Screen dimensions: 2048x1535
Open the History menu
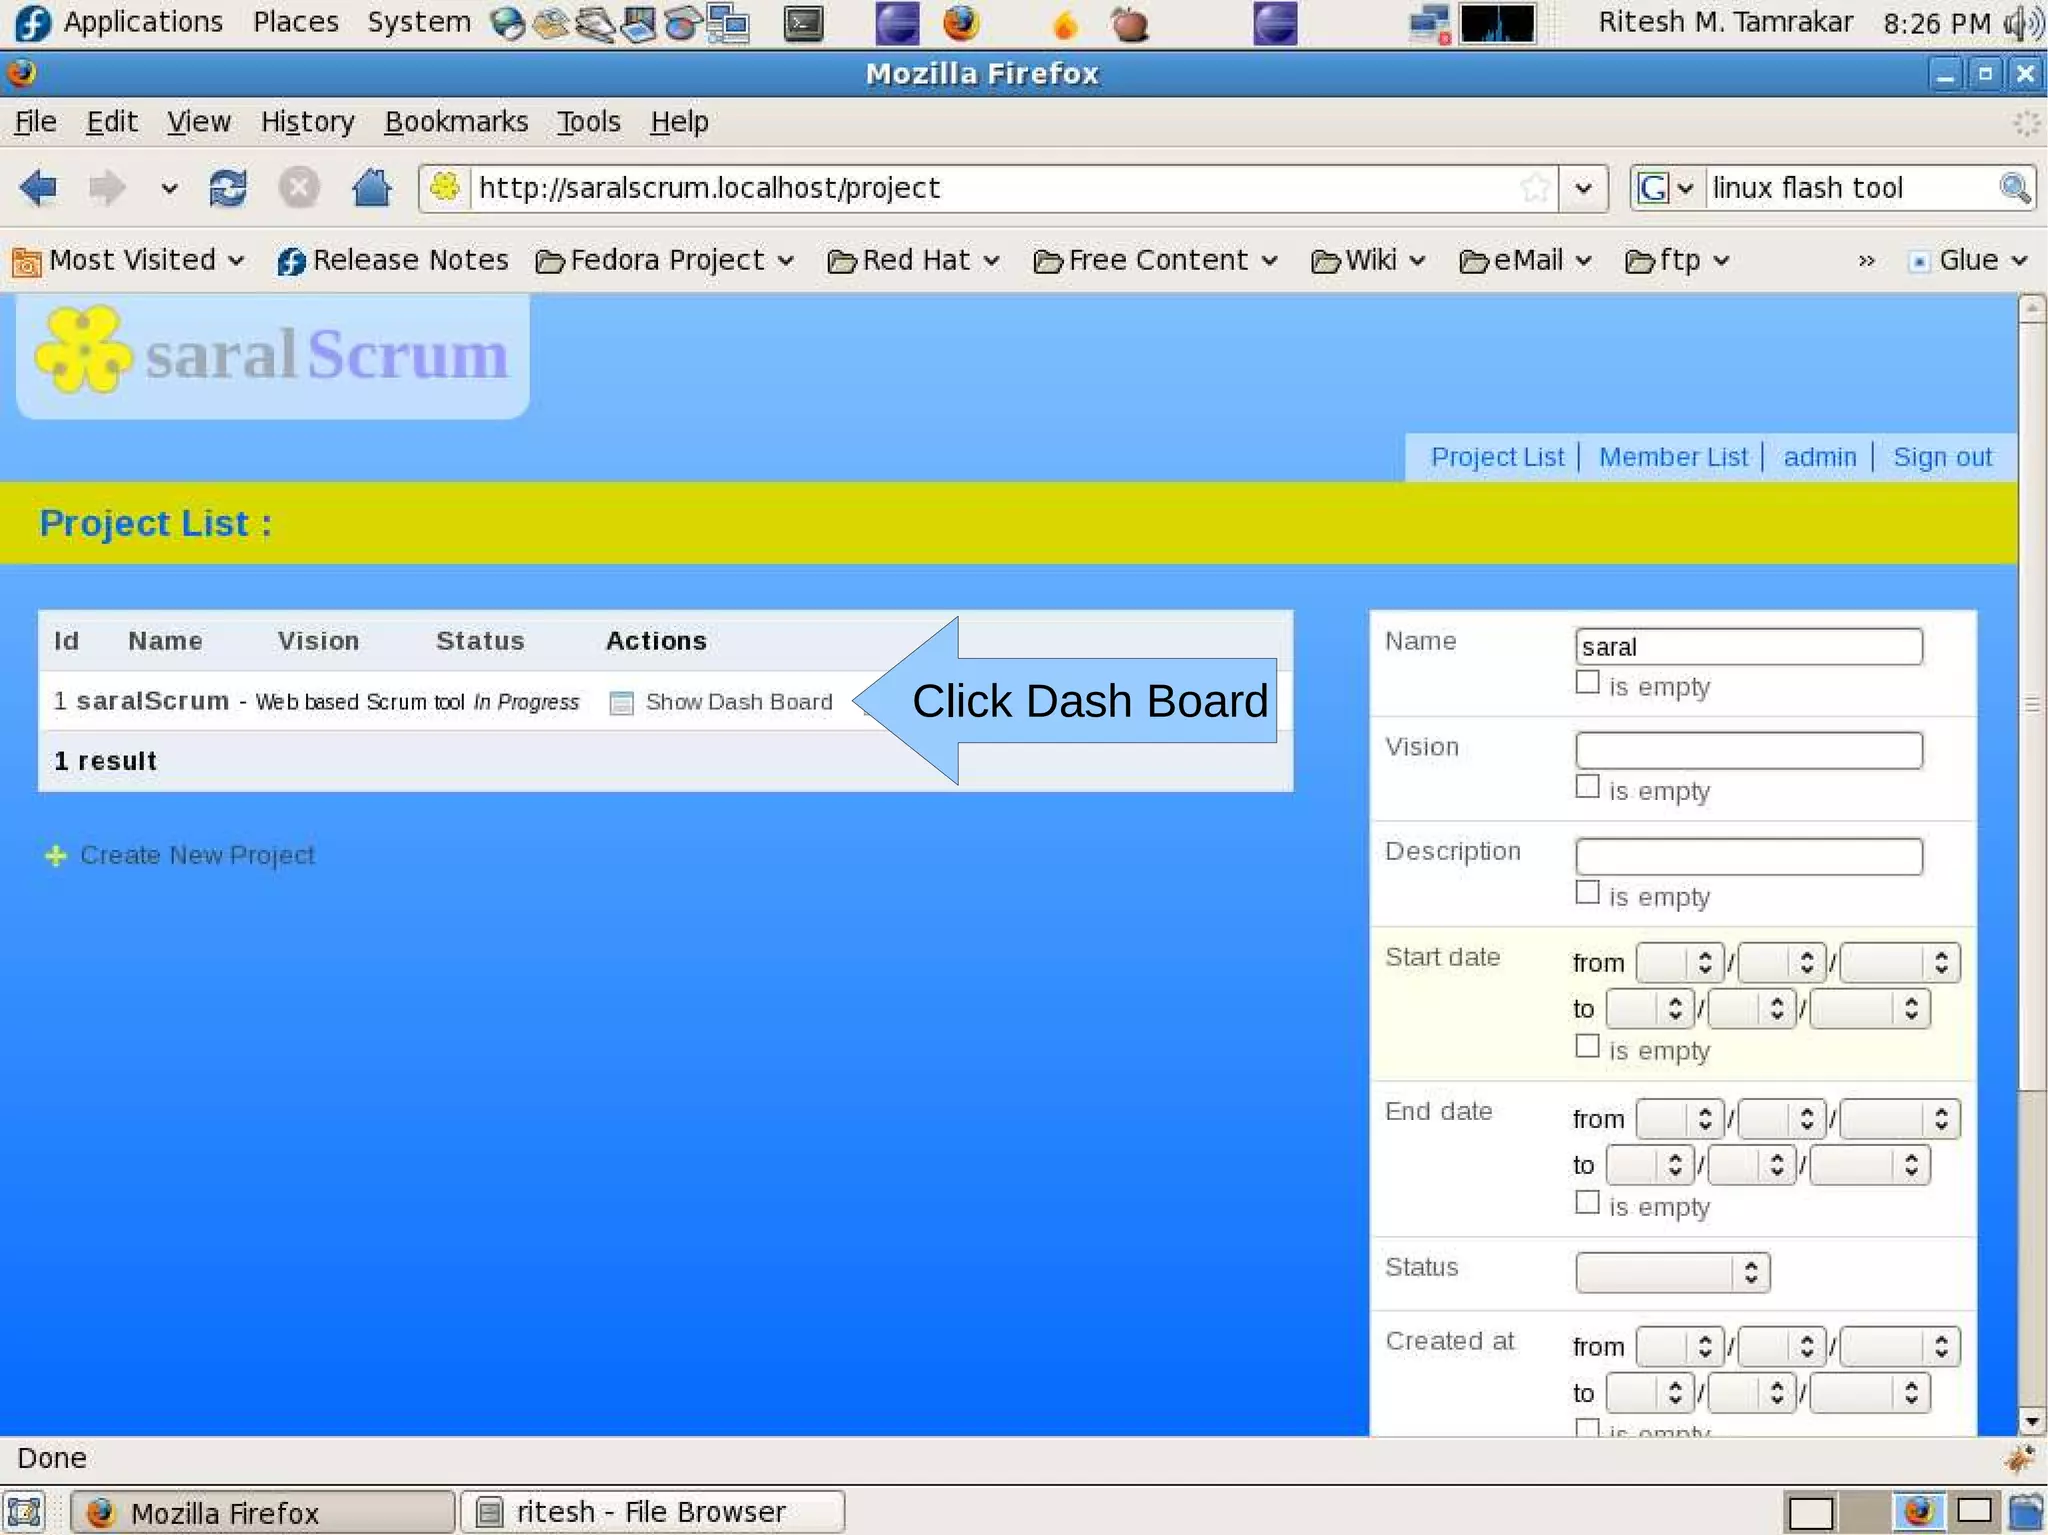coord(308,122)
